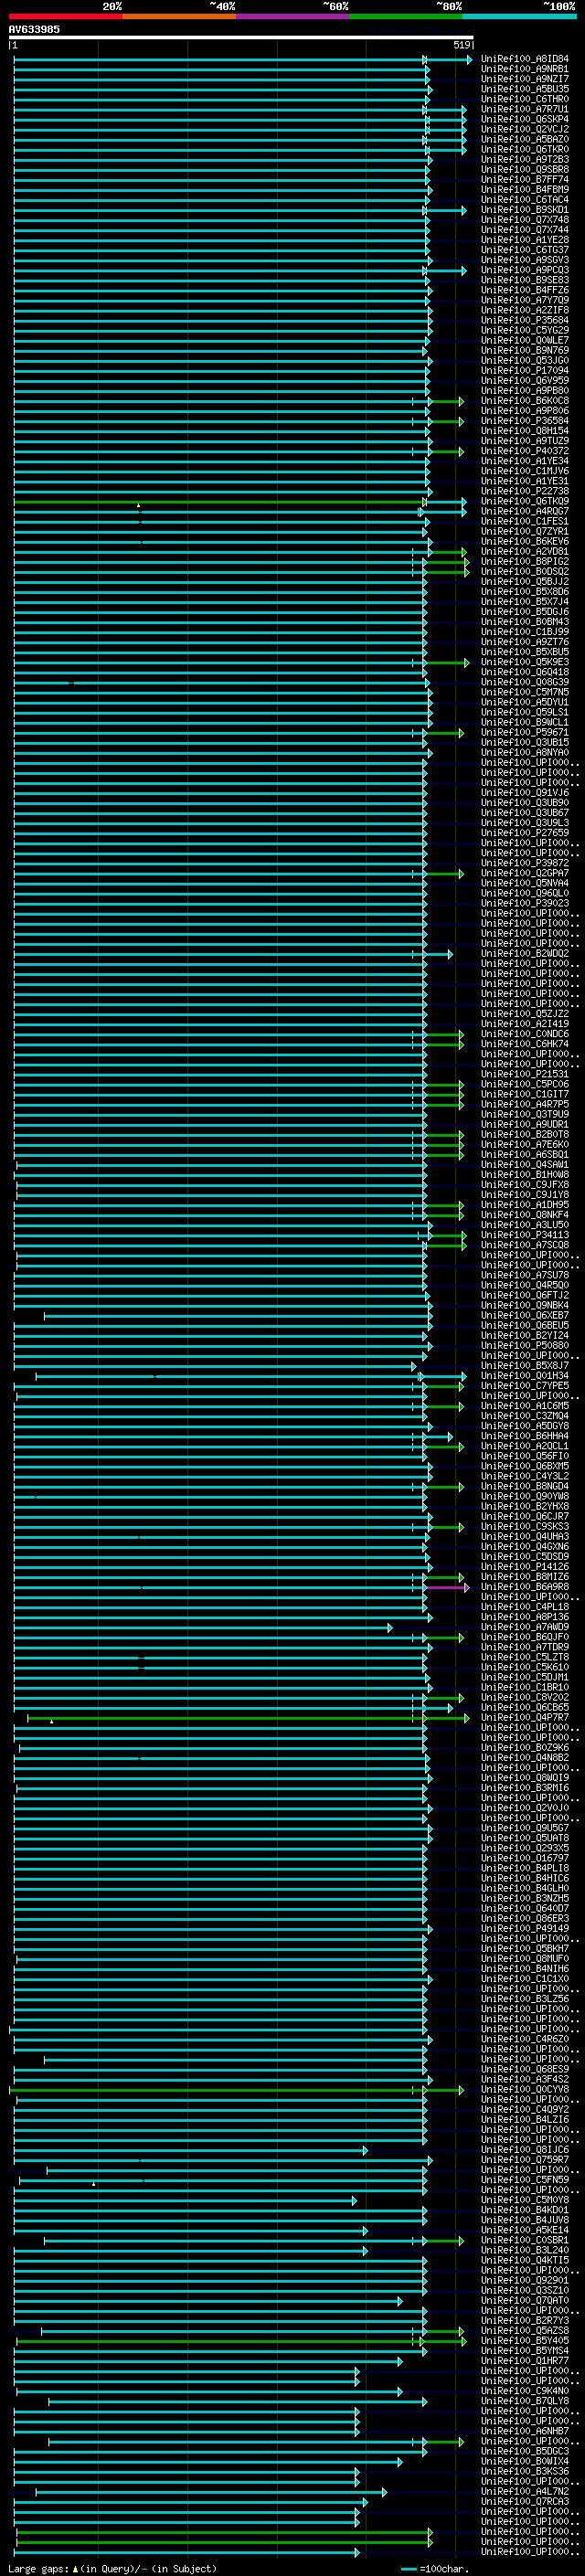Image resolution: width=585 pixels, height=2576 pixels.
Task: Select the UniRef100_Q8NKF4 label
Action: click(x=525, y=1215)
